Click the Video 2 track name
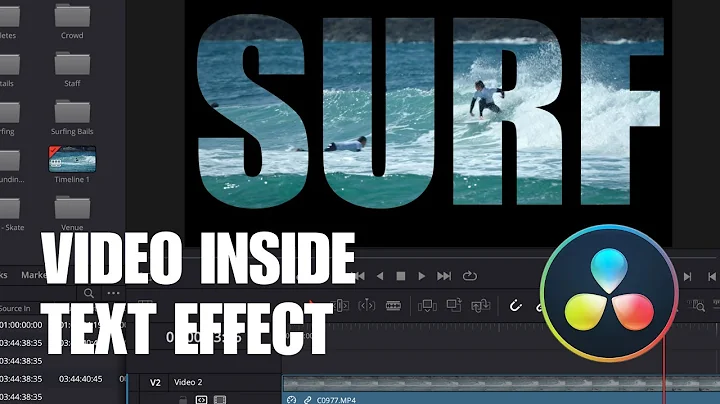The width and height of the screenshot is (720, 404). [188, 382]
